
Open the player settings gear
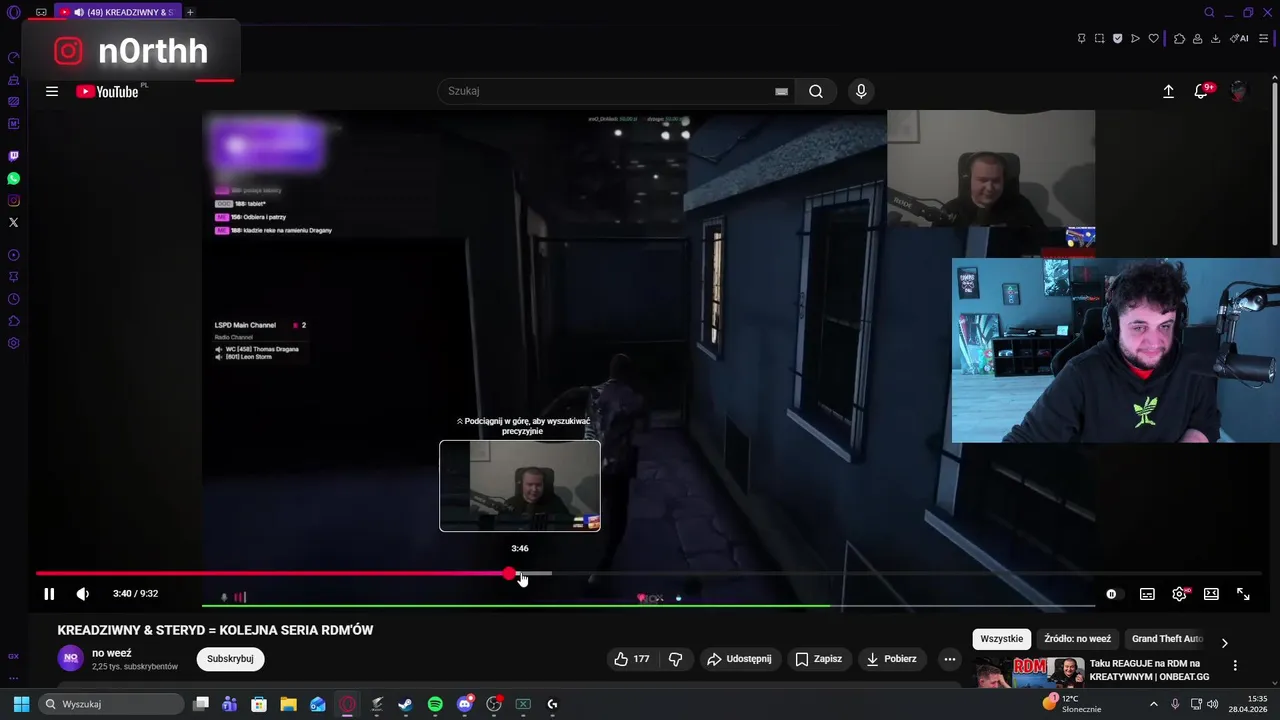pos(1179,594)
